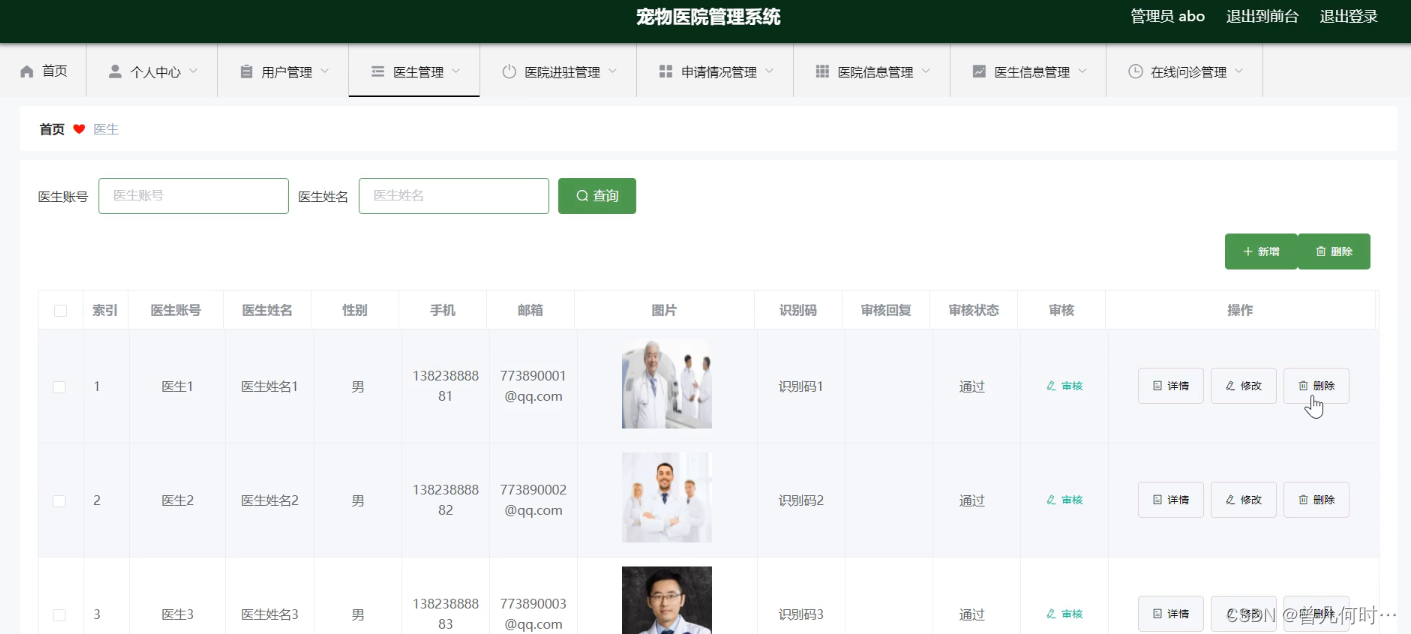Click the person icon of 个人中心
The height and width of the screenshot is (634, 1411).
click(115, 72)
